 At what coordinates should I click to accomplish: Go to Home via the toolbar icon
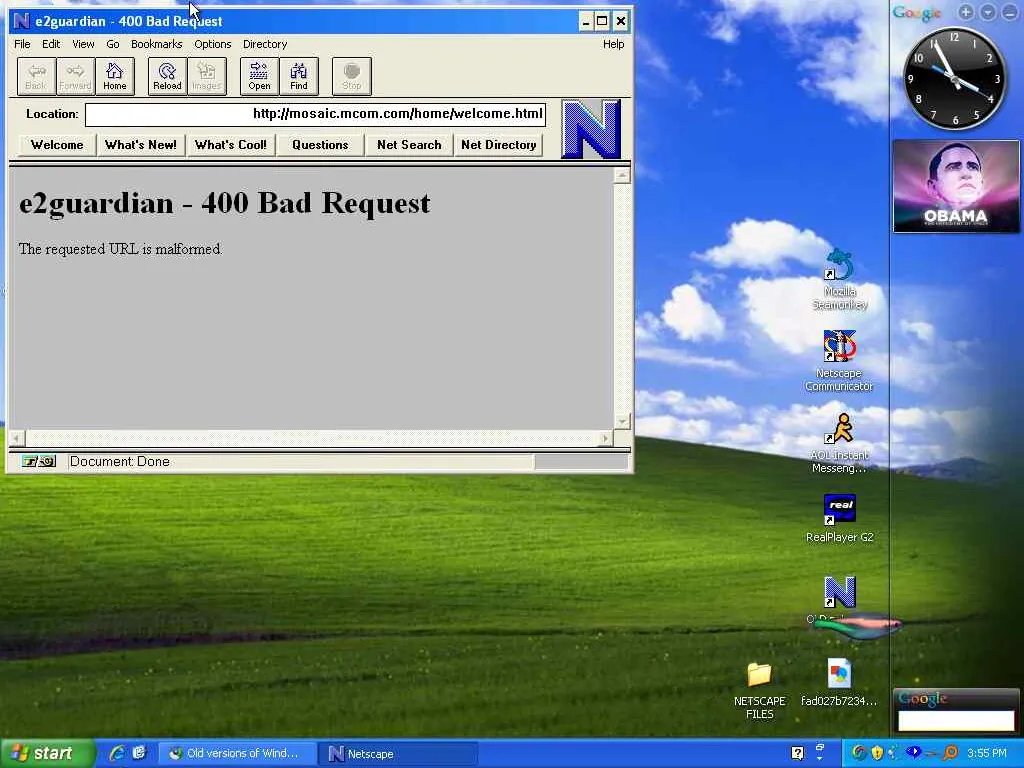point(115,76)
